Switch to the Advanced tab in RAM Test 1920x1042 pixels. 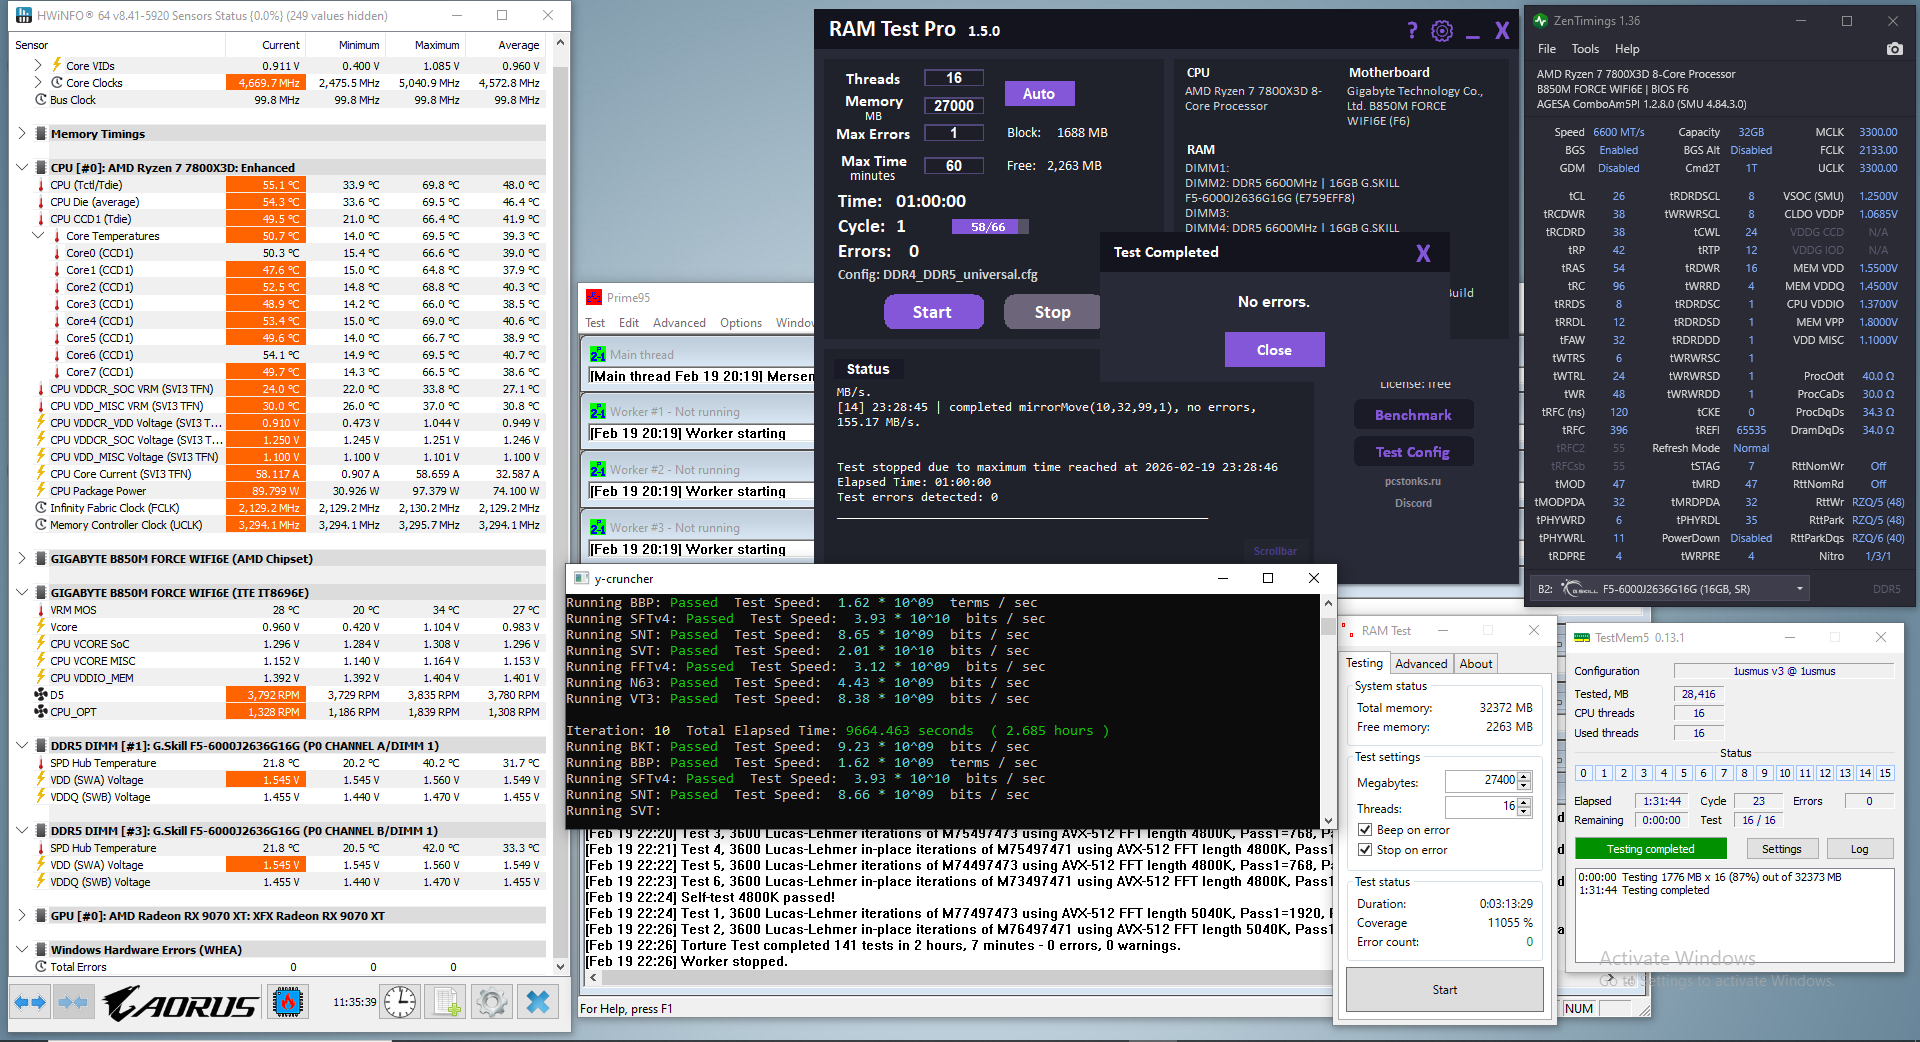[x=1421, y=663]
